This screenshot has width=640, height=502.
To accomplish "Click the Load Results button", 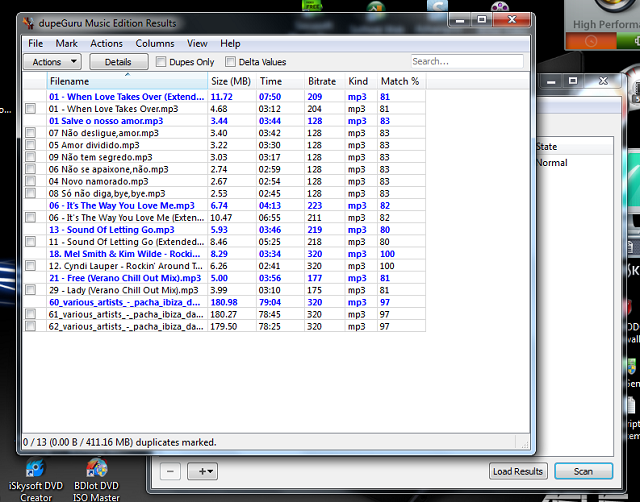I will tap(518, 471).
